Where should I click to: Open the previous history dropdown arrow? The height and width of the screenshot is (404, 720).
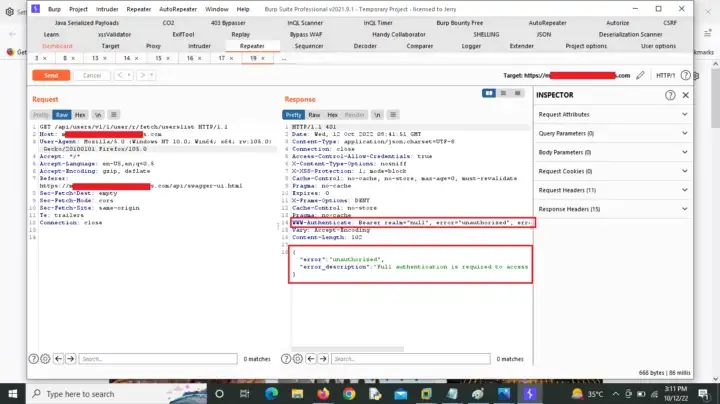tap(129, 75)
